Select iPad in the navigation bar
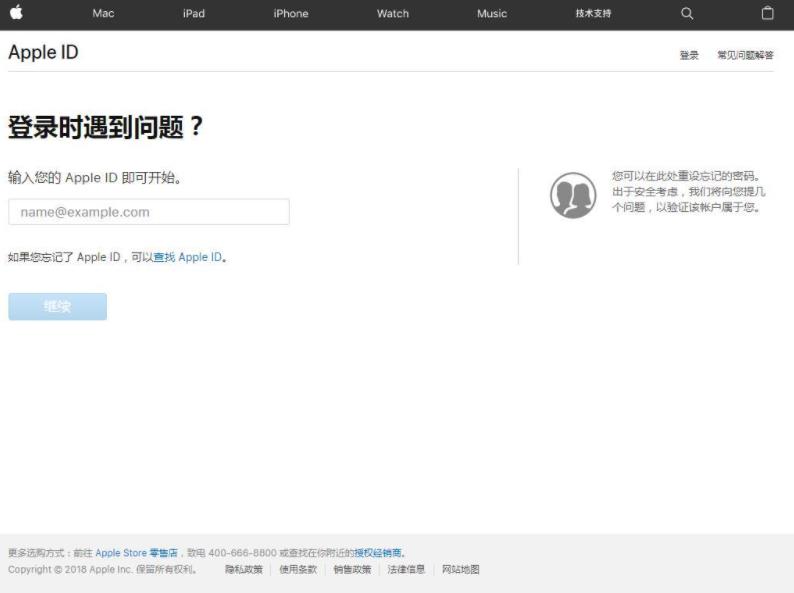Image resolution: width=794 pixels, height=593 pixels. (194, 14)
